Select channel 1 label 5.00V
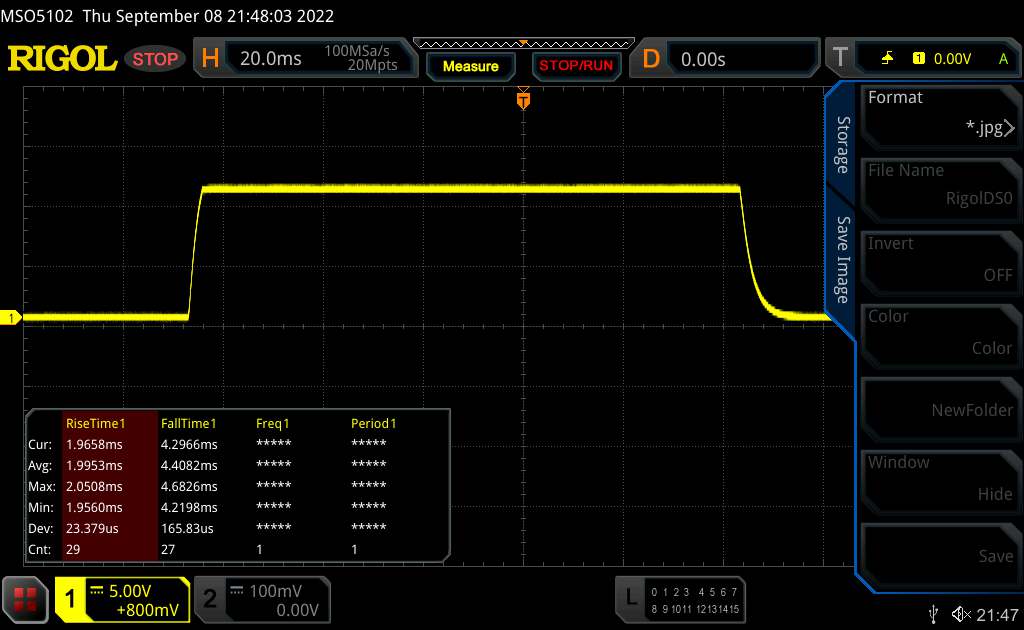 click(129, 591)
